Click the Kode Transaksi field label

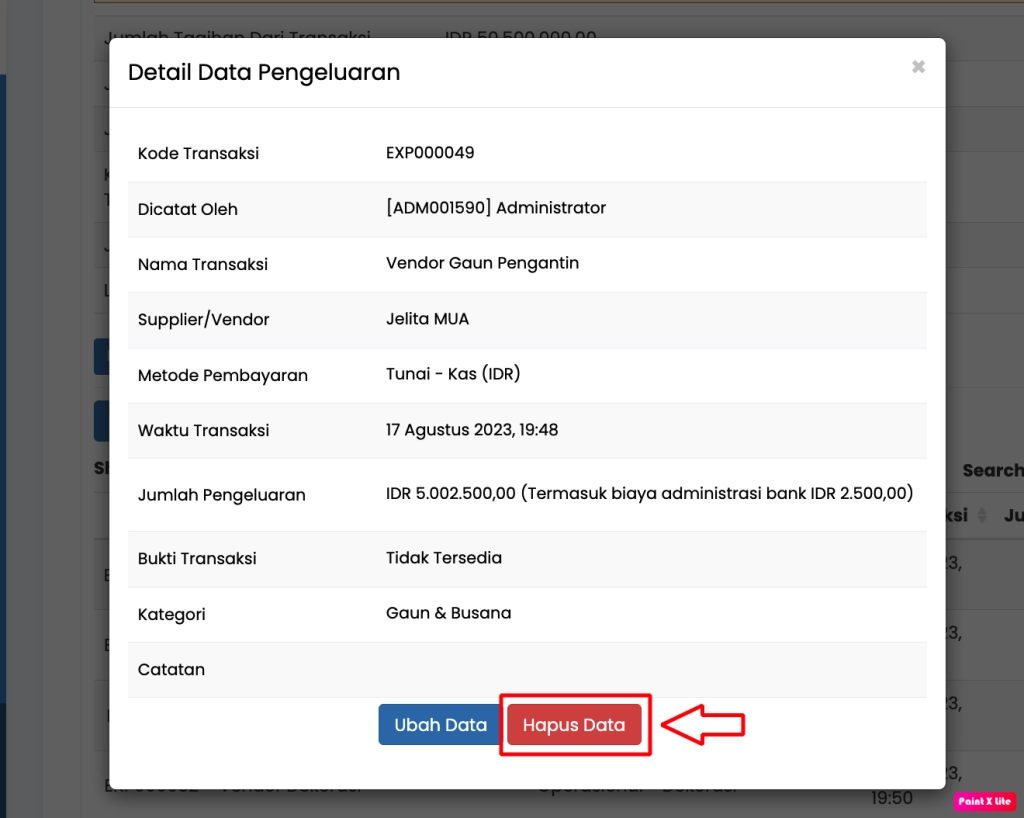(198, 153)
